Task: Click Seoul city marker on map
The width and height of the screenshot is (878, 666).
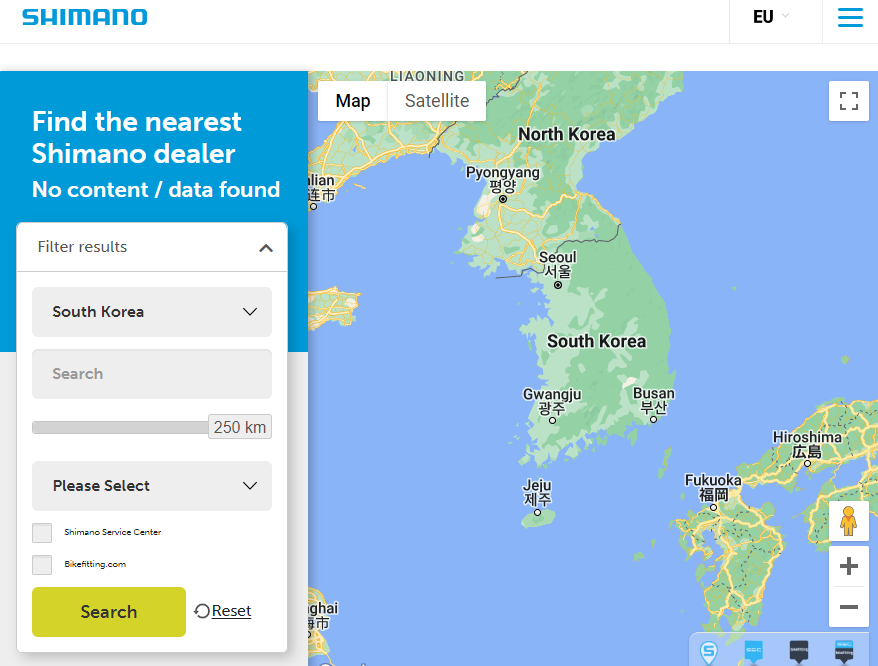Action: (x=558, y=285)
